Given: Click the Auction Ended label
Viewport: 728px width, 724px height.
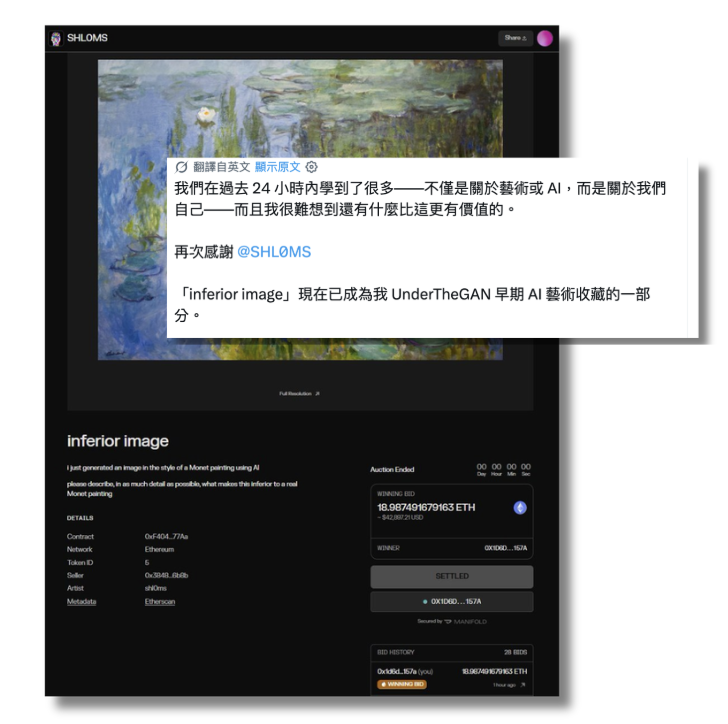Looking at the screenshot, I should pos(392,470).
